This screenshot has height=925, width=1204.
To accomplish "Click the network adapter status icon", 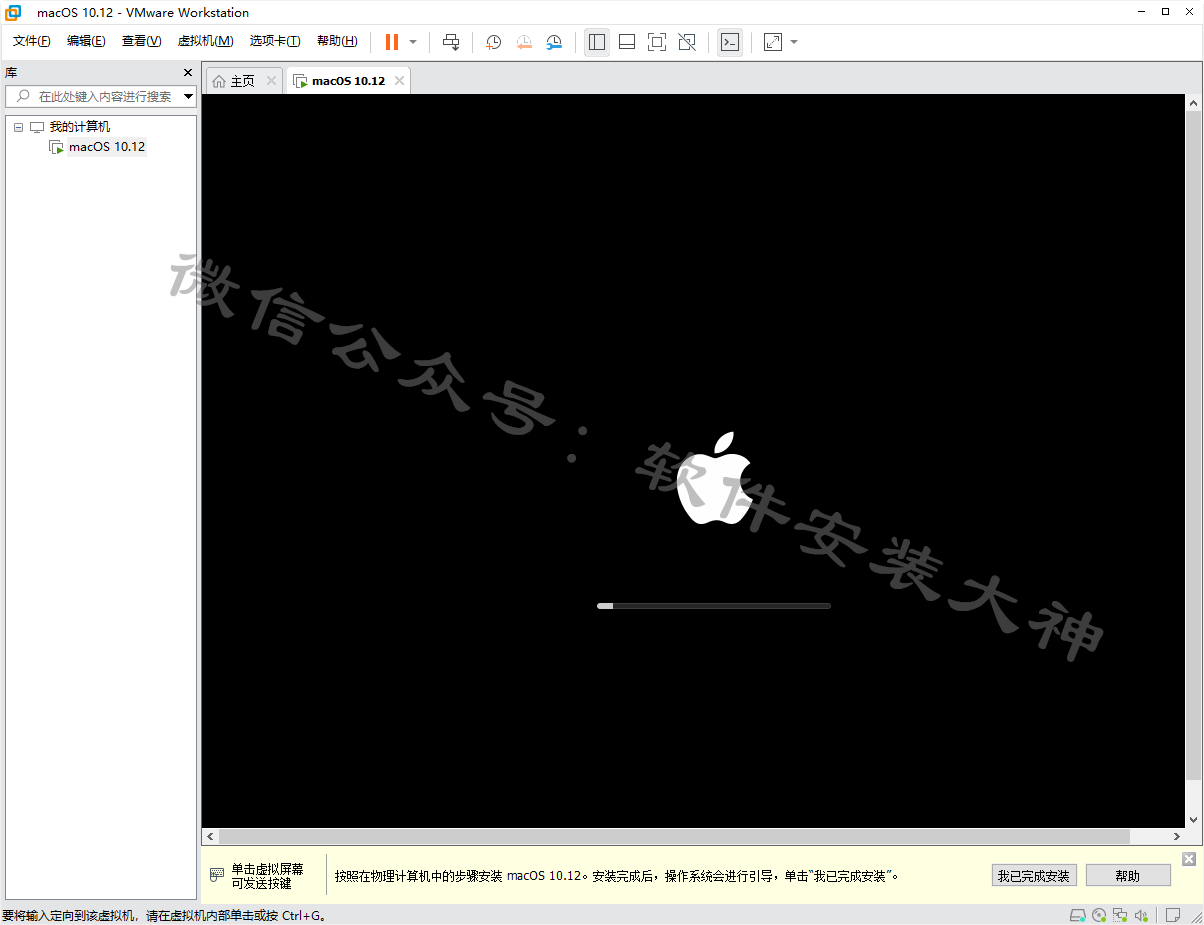I will coord(1121,915).
